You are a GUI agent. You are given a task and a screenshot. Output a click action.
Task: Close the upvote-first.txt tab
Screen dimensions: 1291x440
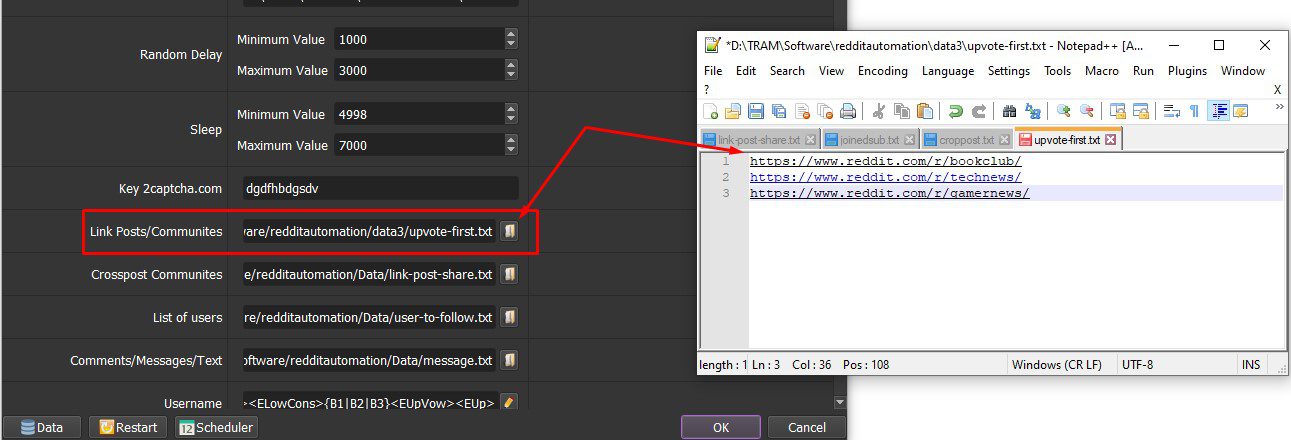(1110, 140)
